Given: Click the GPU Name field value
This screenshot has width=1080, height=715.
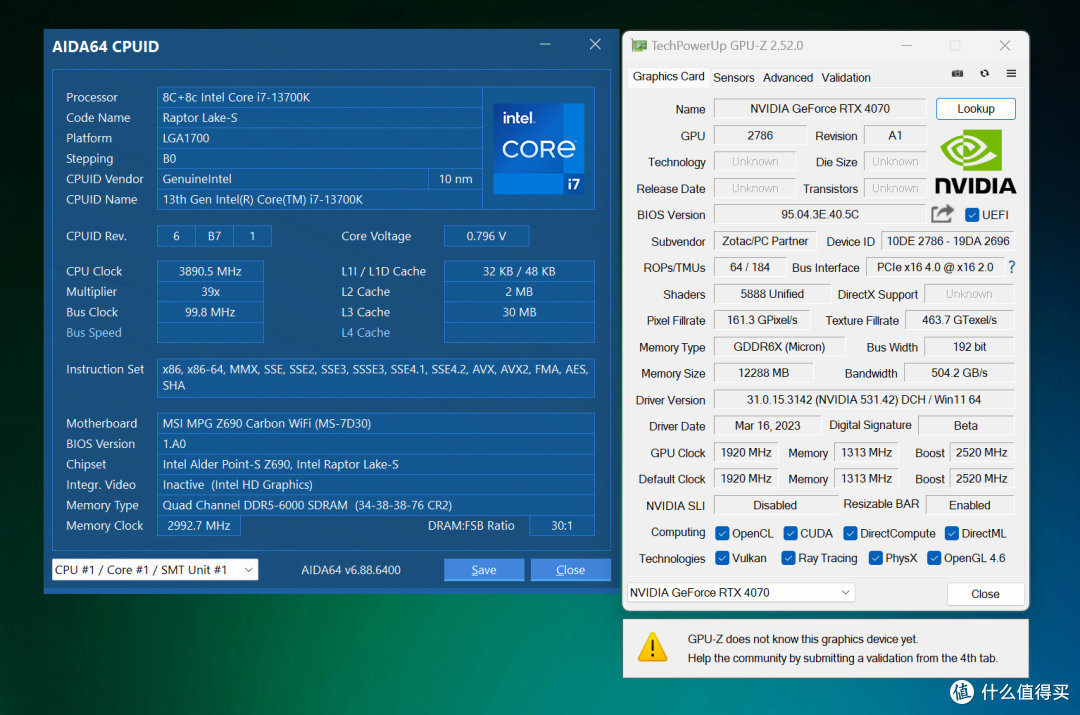Looking at the screenshot, I should (820, 109).
